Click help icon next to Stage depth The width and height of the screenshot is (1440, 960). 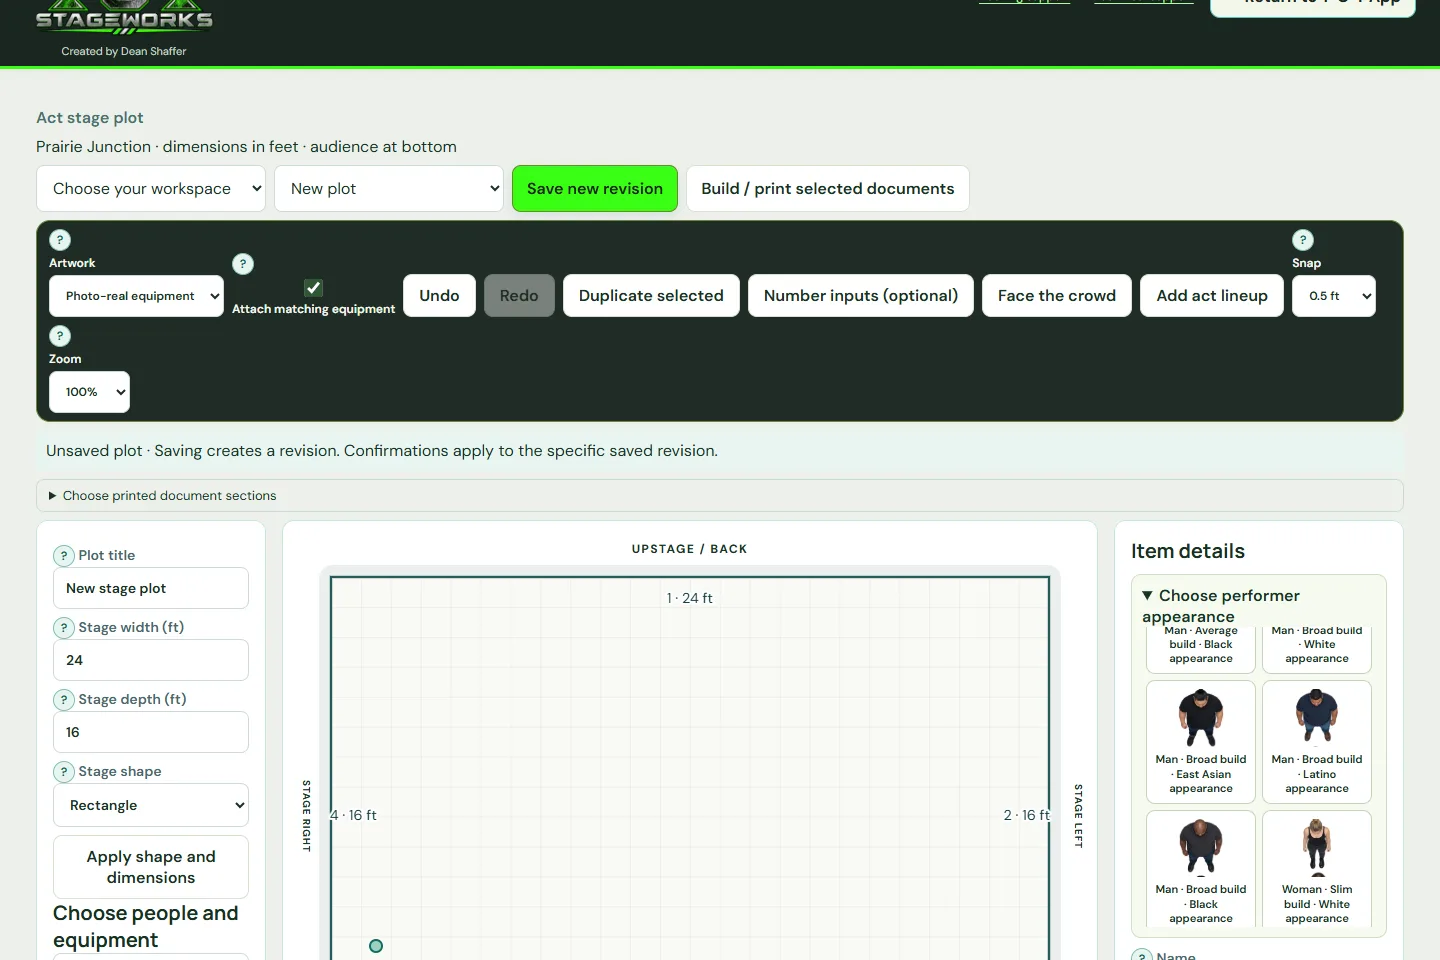pyautogui.click(x=64, y=700)
